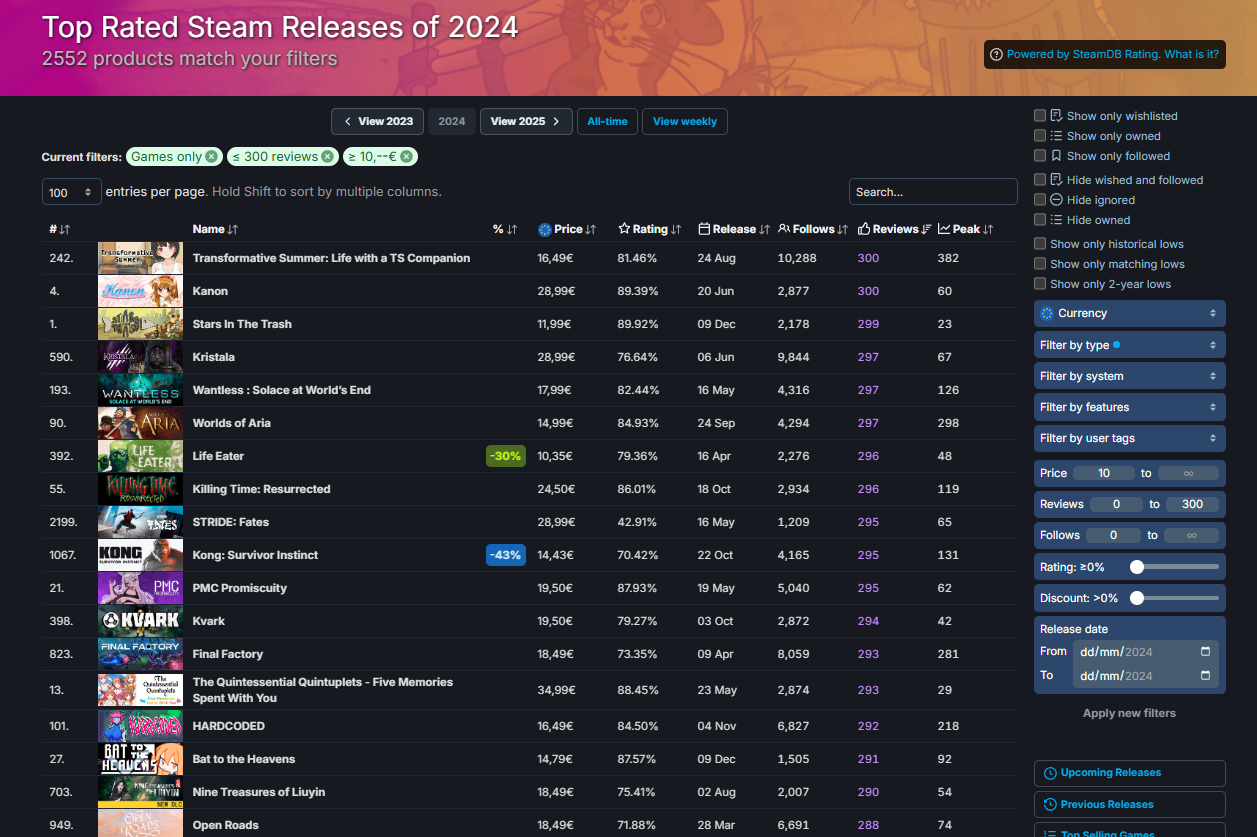This screenshot has height=837, width=1257.
Task: Sort by Peak chart column header
Action: pos(965,229)
